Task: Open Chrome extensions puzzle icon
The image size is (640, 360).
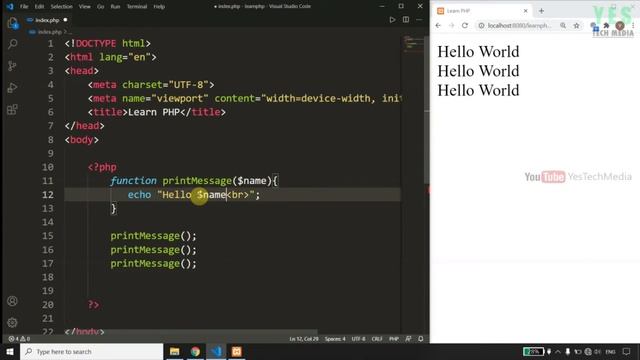Action: (x=607, y=25)
